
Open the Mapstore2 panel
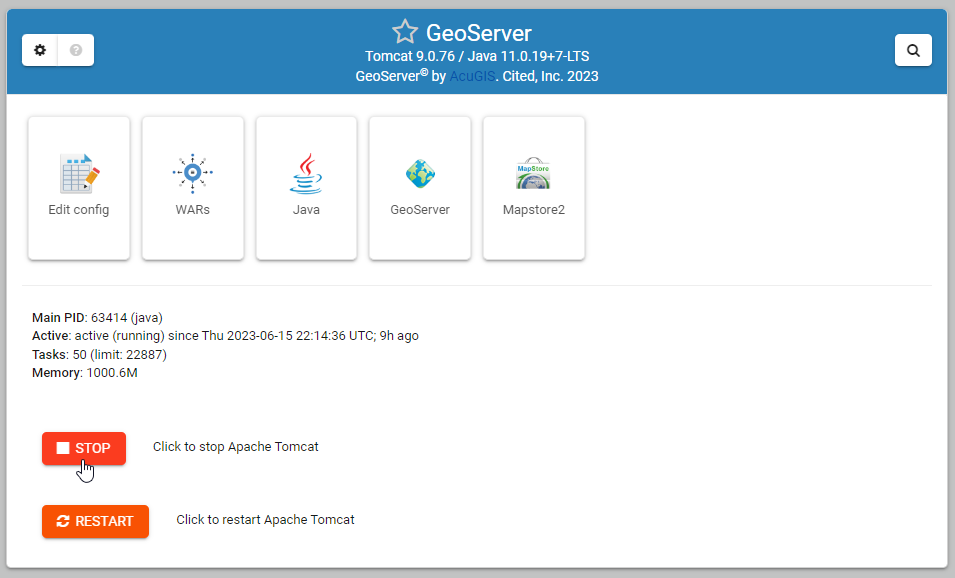point(533,187)
